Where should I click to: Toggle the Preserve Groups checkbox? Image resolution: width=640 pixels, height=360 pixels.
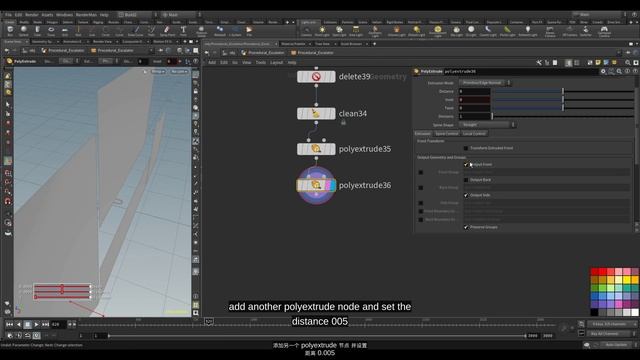(466, 227)
